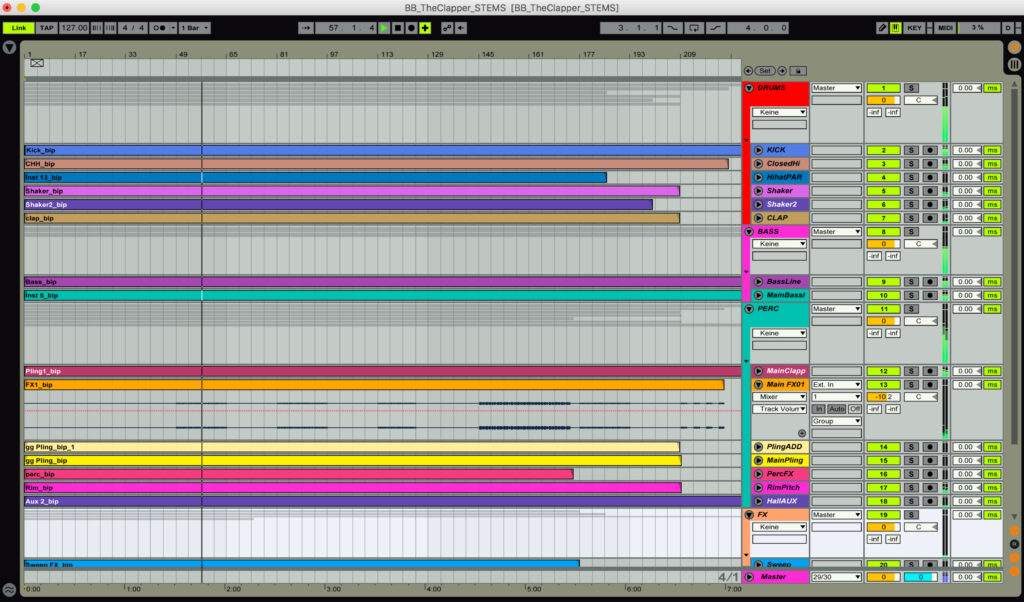Solo the Shaker2 track
Screen dimensions: 1024x602
[x=911, y=204]
